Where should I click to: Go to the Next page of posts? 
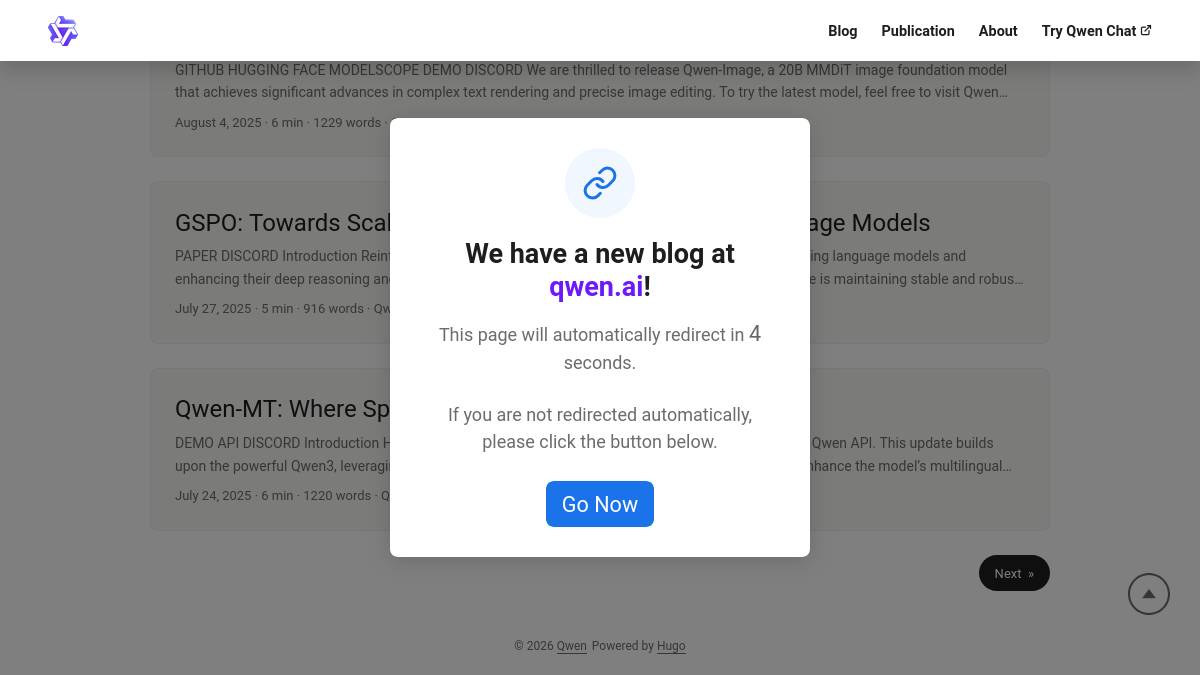[x=1013, y=573]
